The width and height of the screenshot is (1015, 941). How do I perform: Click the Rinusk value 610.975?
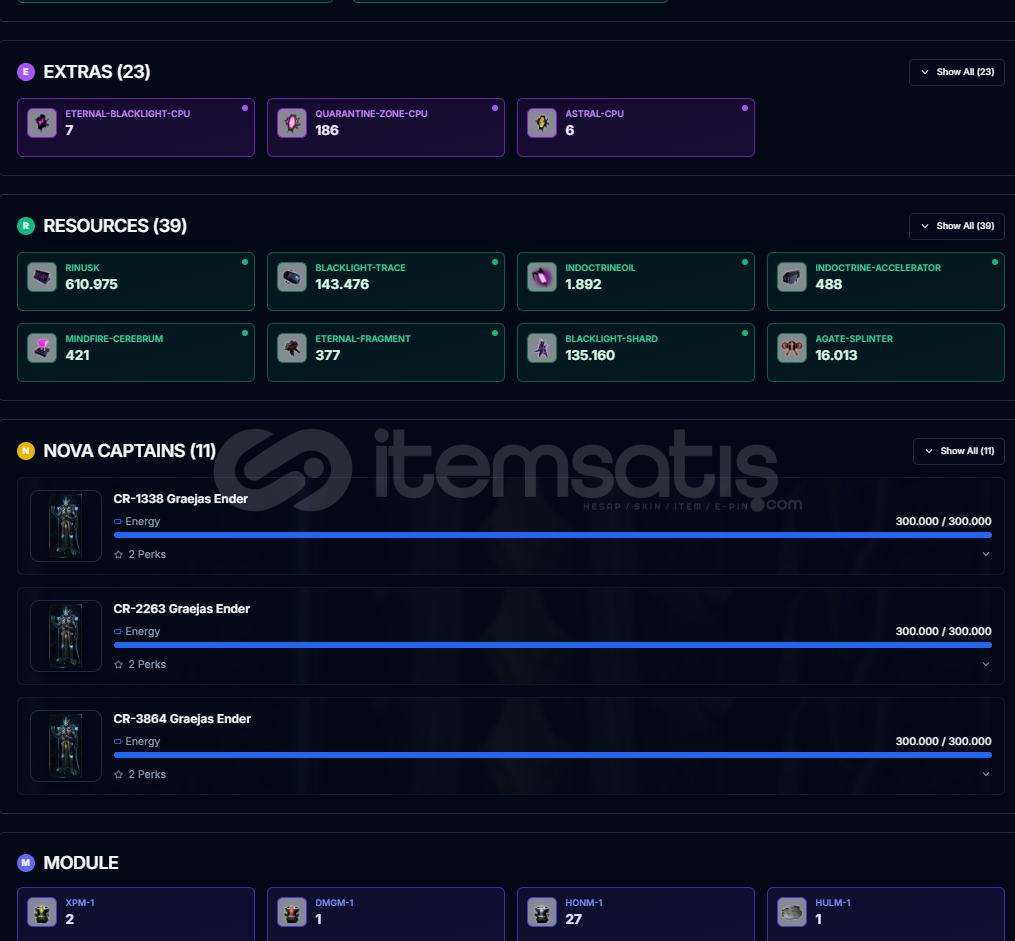pyautogui.click(x=91, y=284)
